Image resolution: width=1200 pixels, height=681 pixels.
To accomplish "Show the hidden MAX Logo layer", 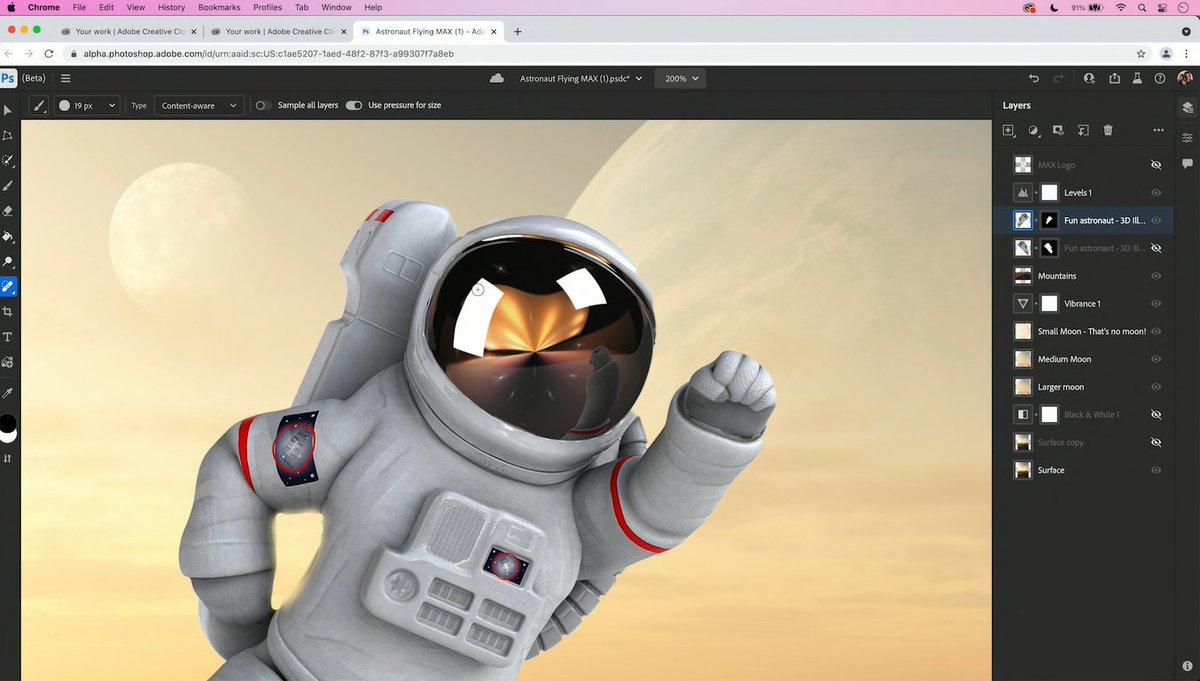I will click(x=1156, y=164).
